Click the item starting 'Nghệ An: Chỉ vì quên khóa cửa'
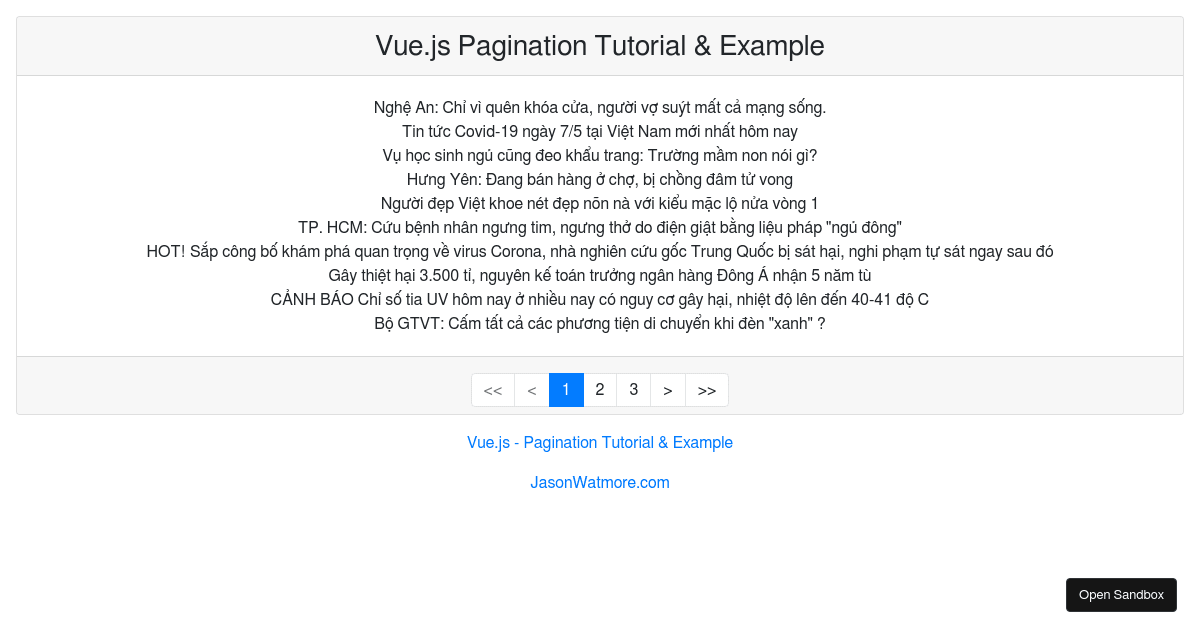The height and width of the screenshot is (630, 1200). [x=600, y=107]
